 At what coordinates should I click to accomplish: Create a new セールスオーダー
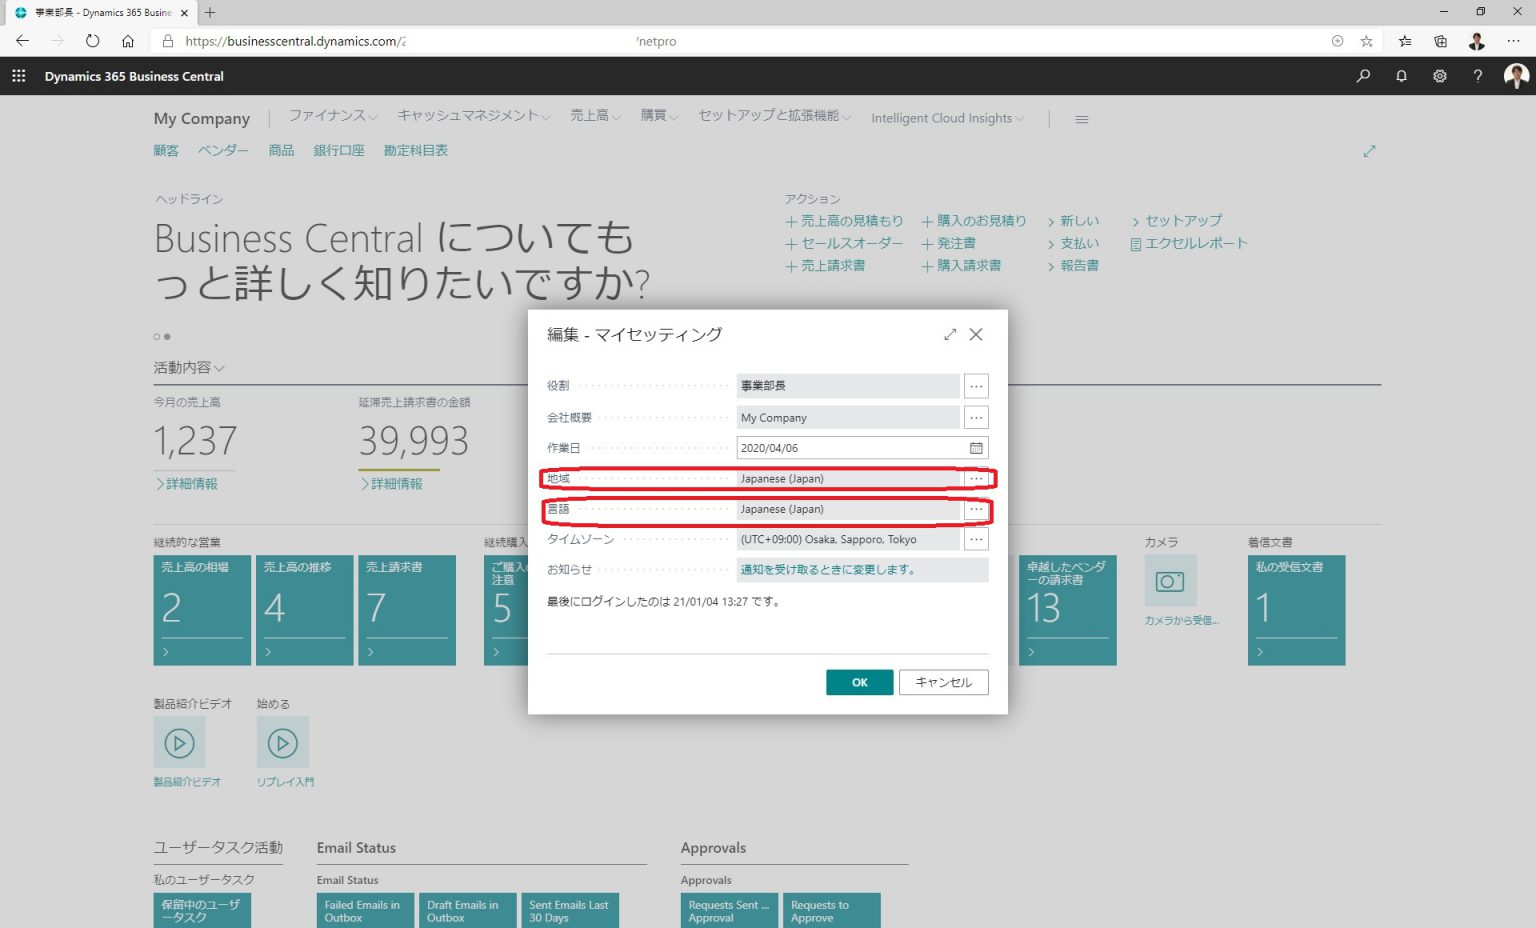[x=844, y=243]
